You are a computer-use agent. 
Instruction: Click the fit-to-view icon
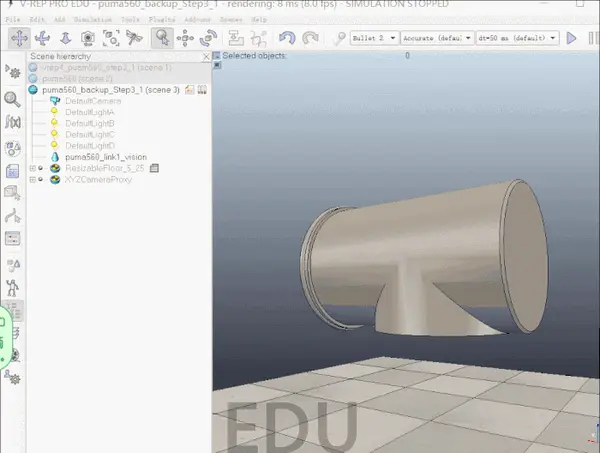(111, 38)
